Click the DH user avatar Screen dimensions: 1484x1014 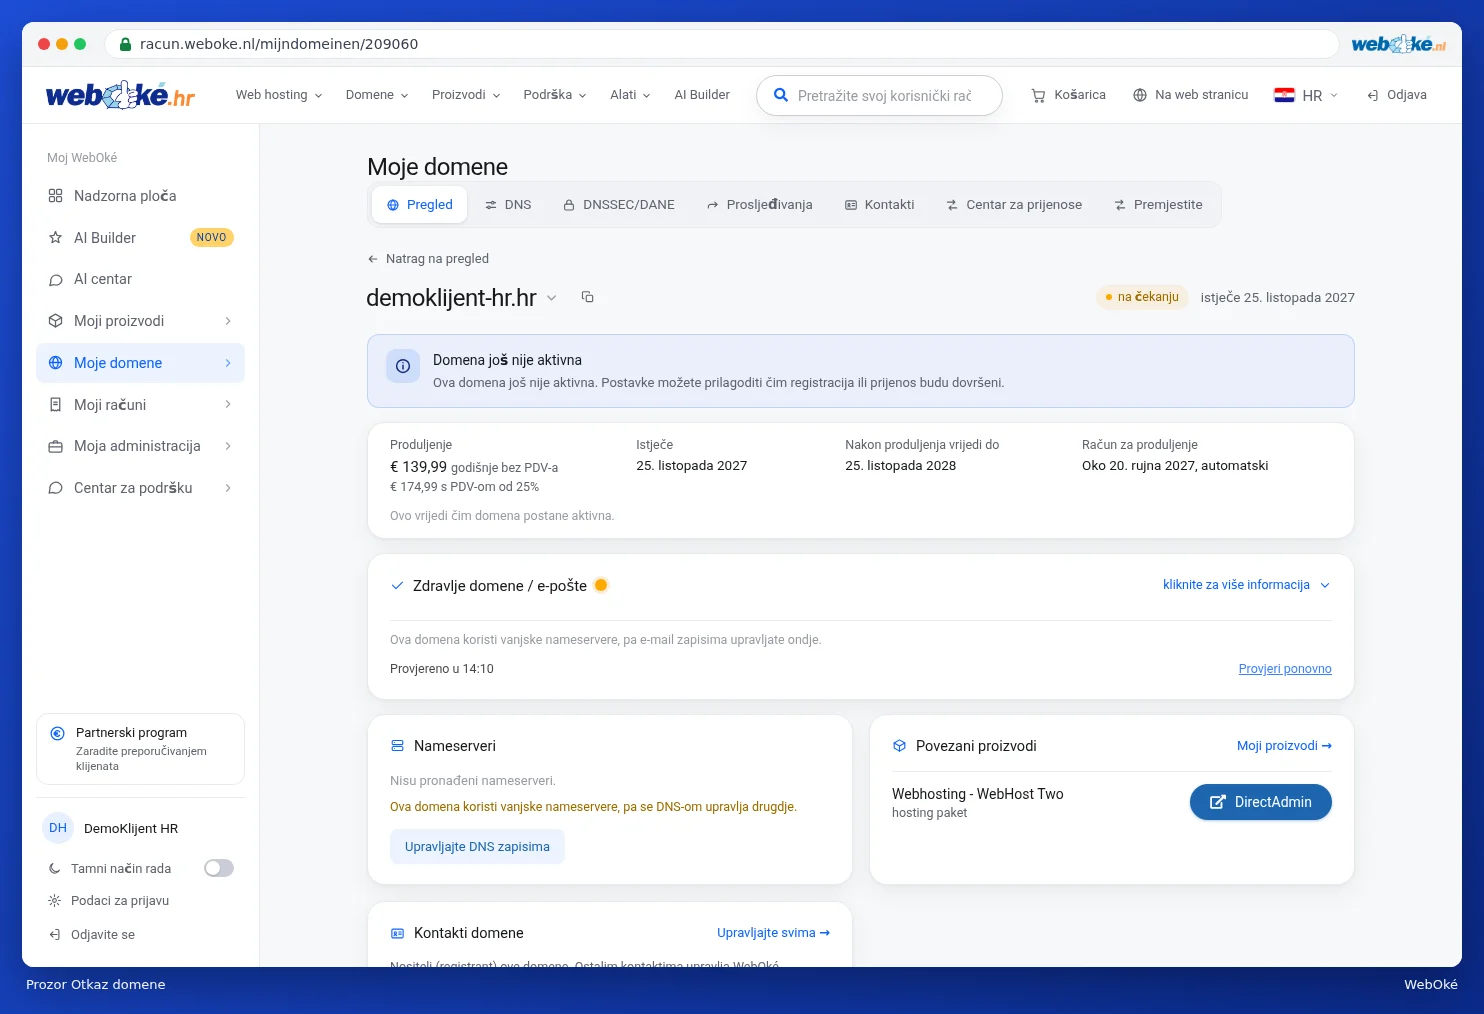pos(58,828)
